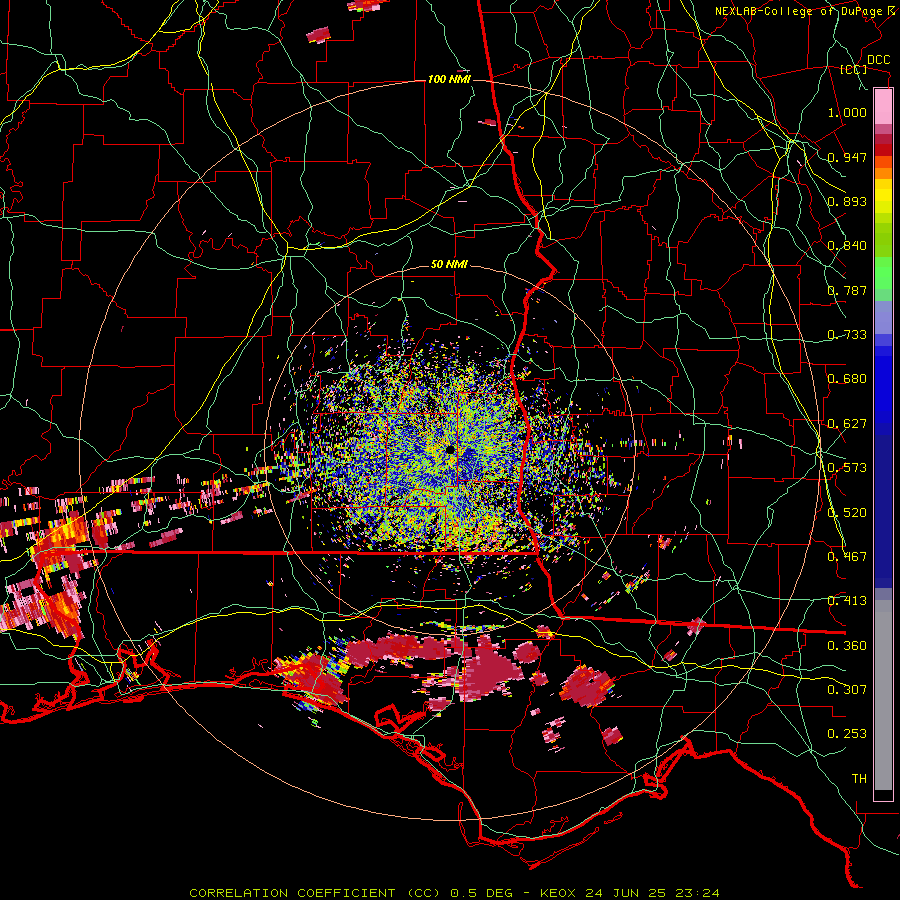
Task: Click the 0.360 legend value
Action: (x=847, y=646)
